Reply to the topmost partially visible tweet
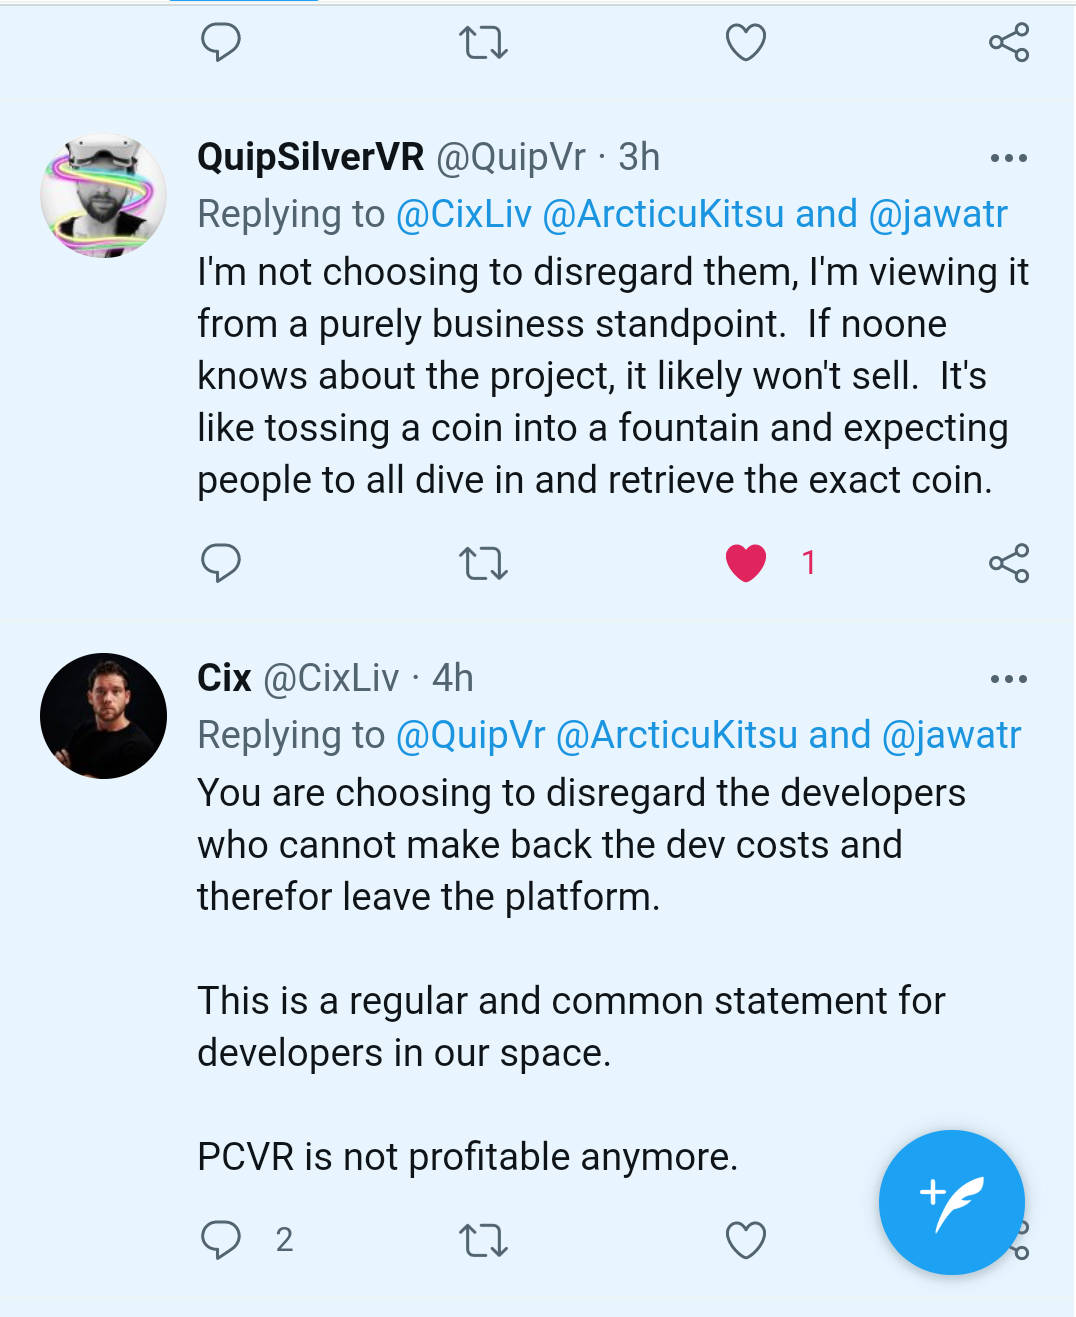1076x1317 pixels. pos(221,43)
